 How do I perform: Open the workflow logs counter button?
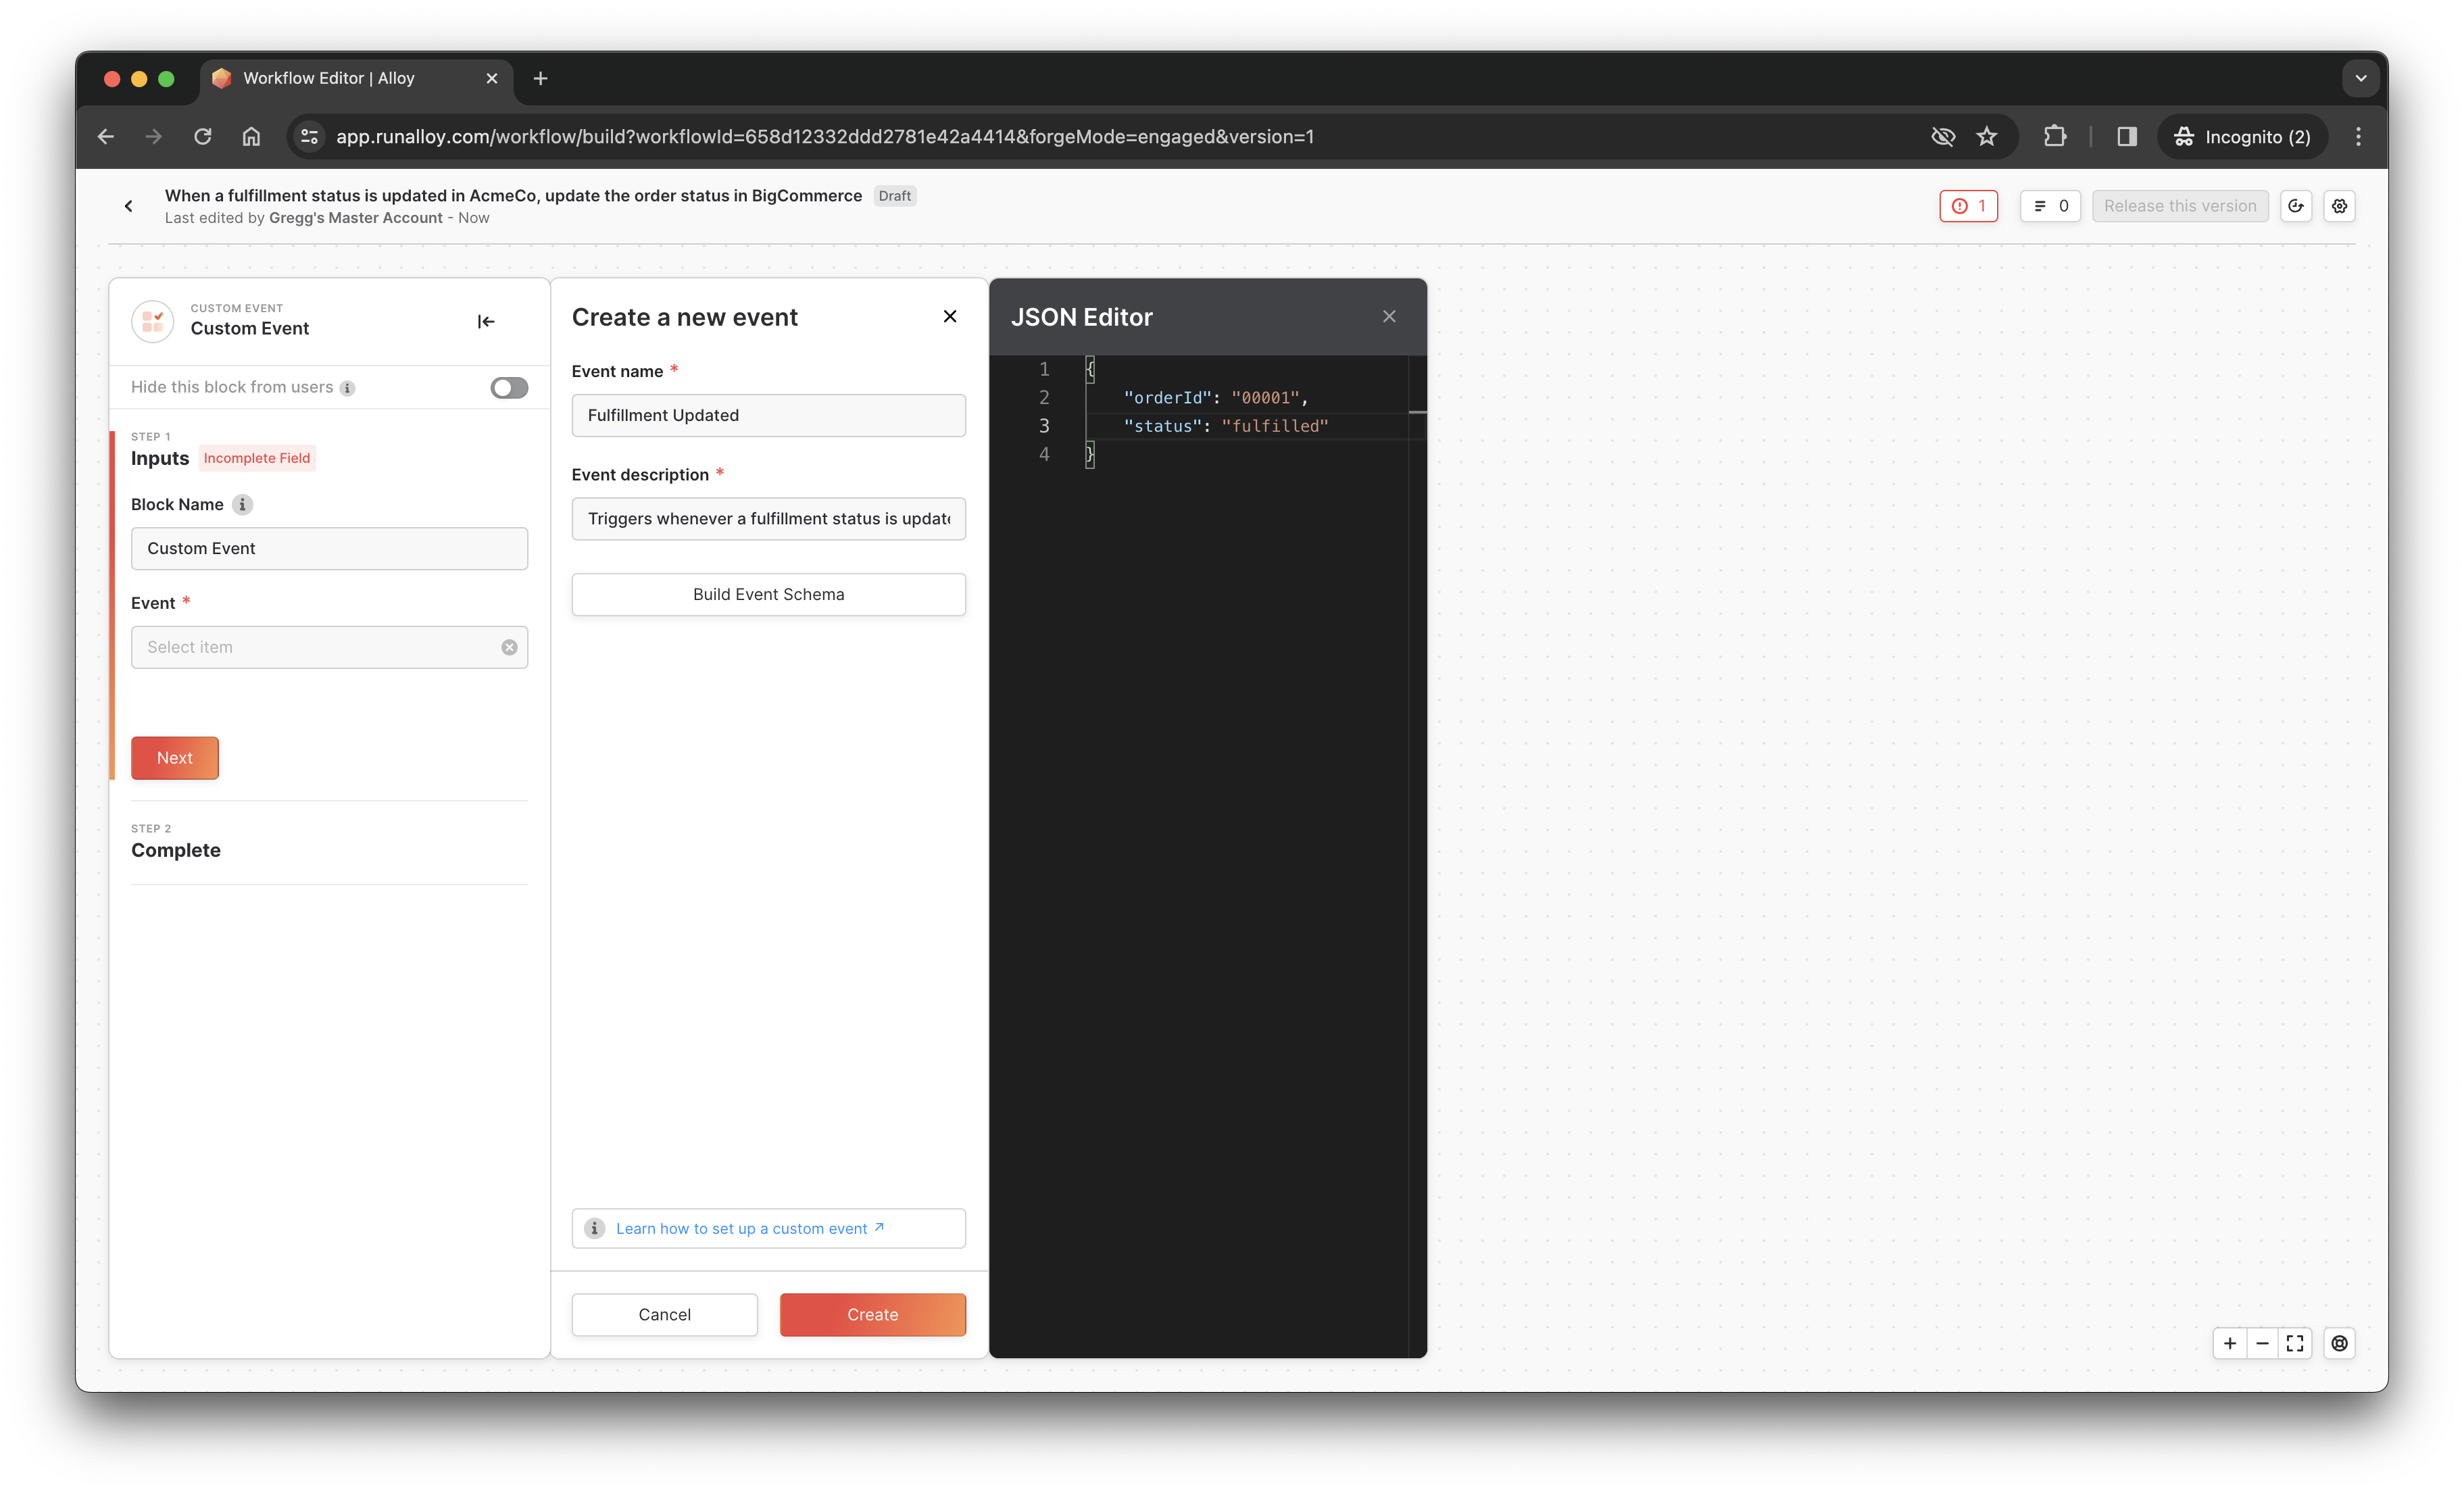[2050, 206]
